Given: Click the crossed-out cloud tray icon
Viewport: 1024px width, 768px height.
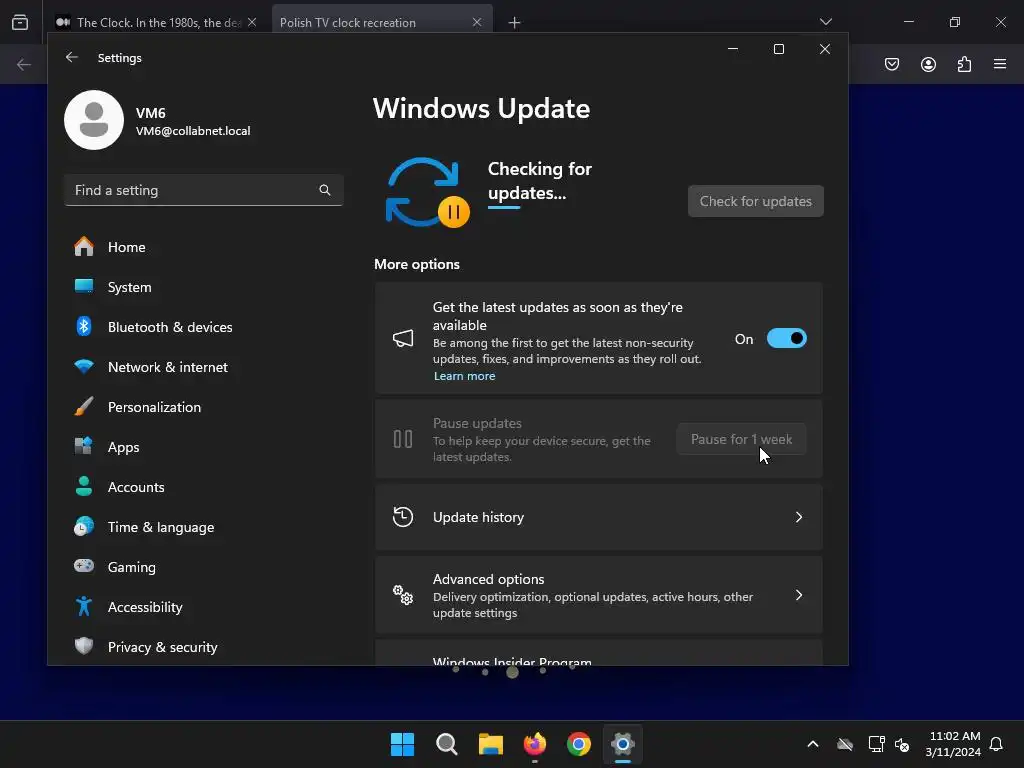Looking at the screenshot, I should [844, 744].
